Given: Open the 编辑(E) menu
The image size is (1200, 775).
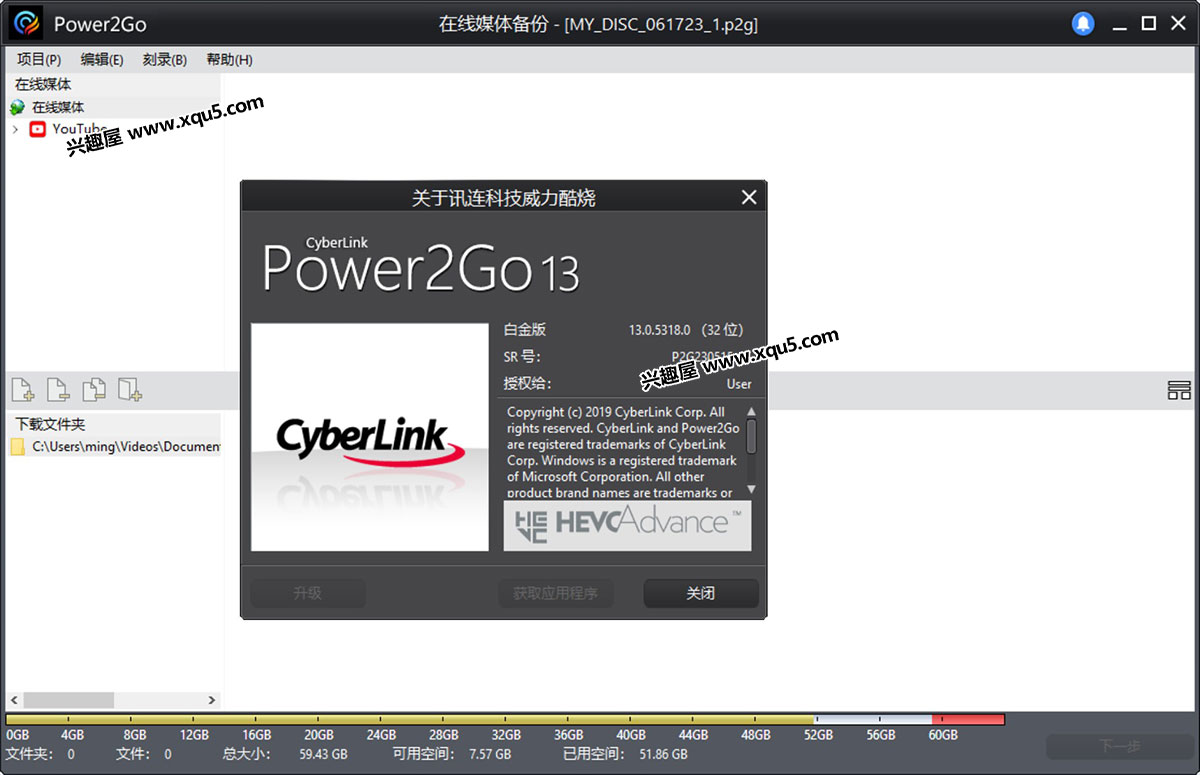Looking at the screenshot, I should tap(102, 60).
